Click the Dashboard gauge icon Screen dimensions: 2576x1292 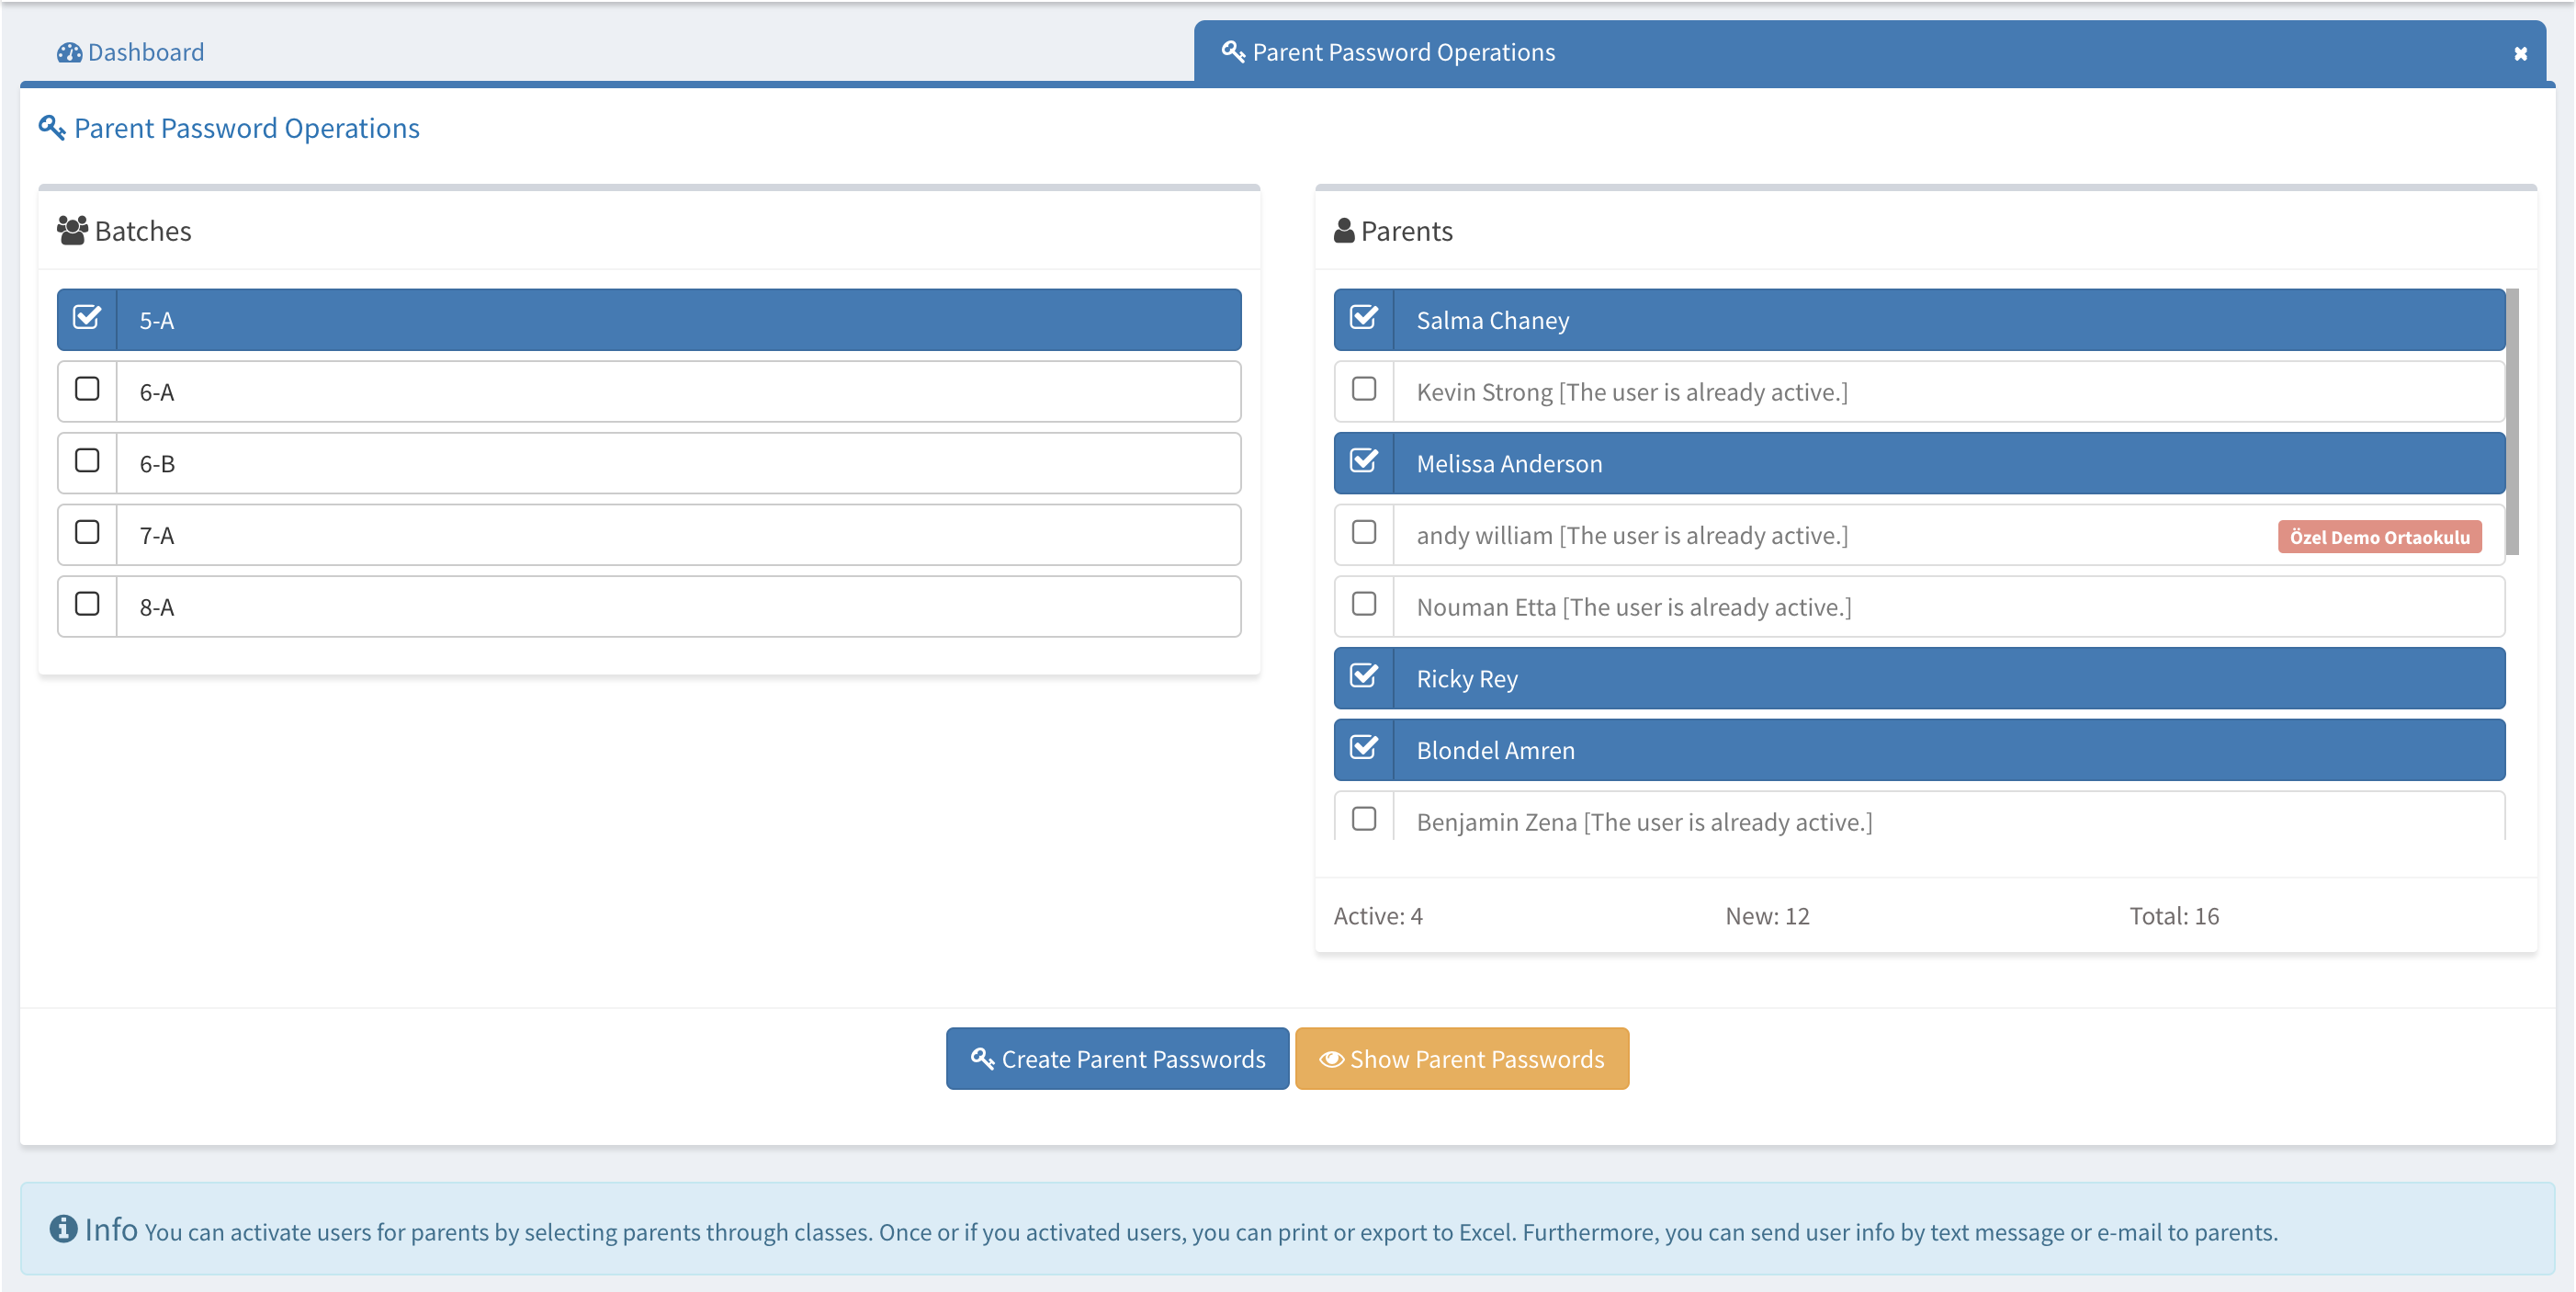tap(69, 52)
